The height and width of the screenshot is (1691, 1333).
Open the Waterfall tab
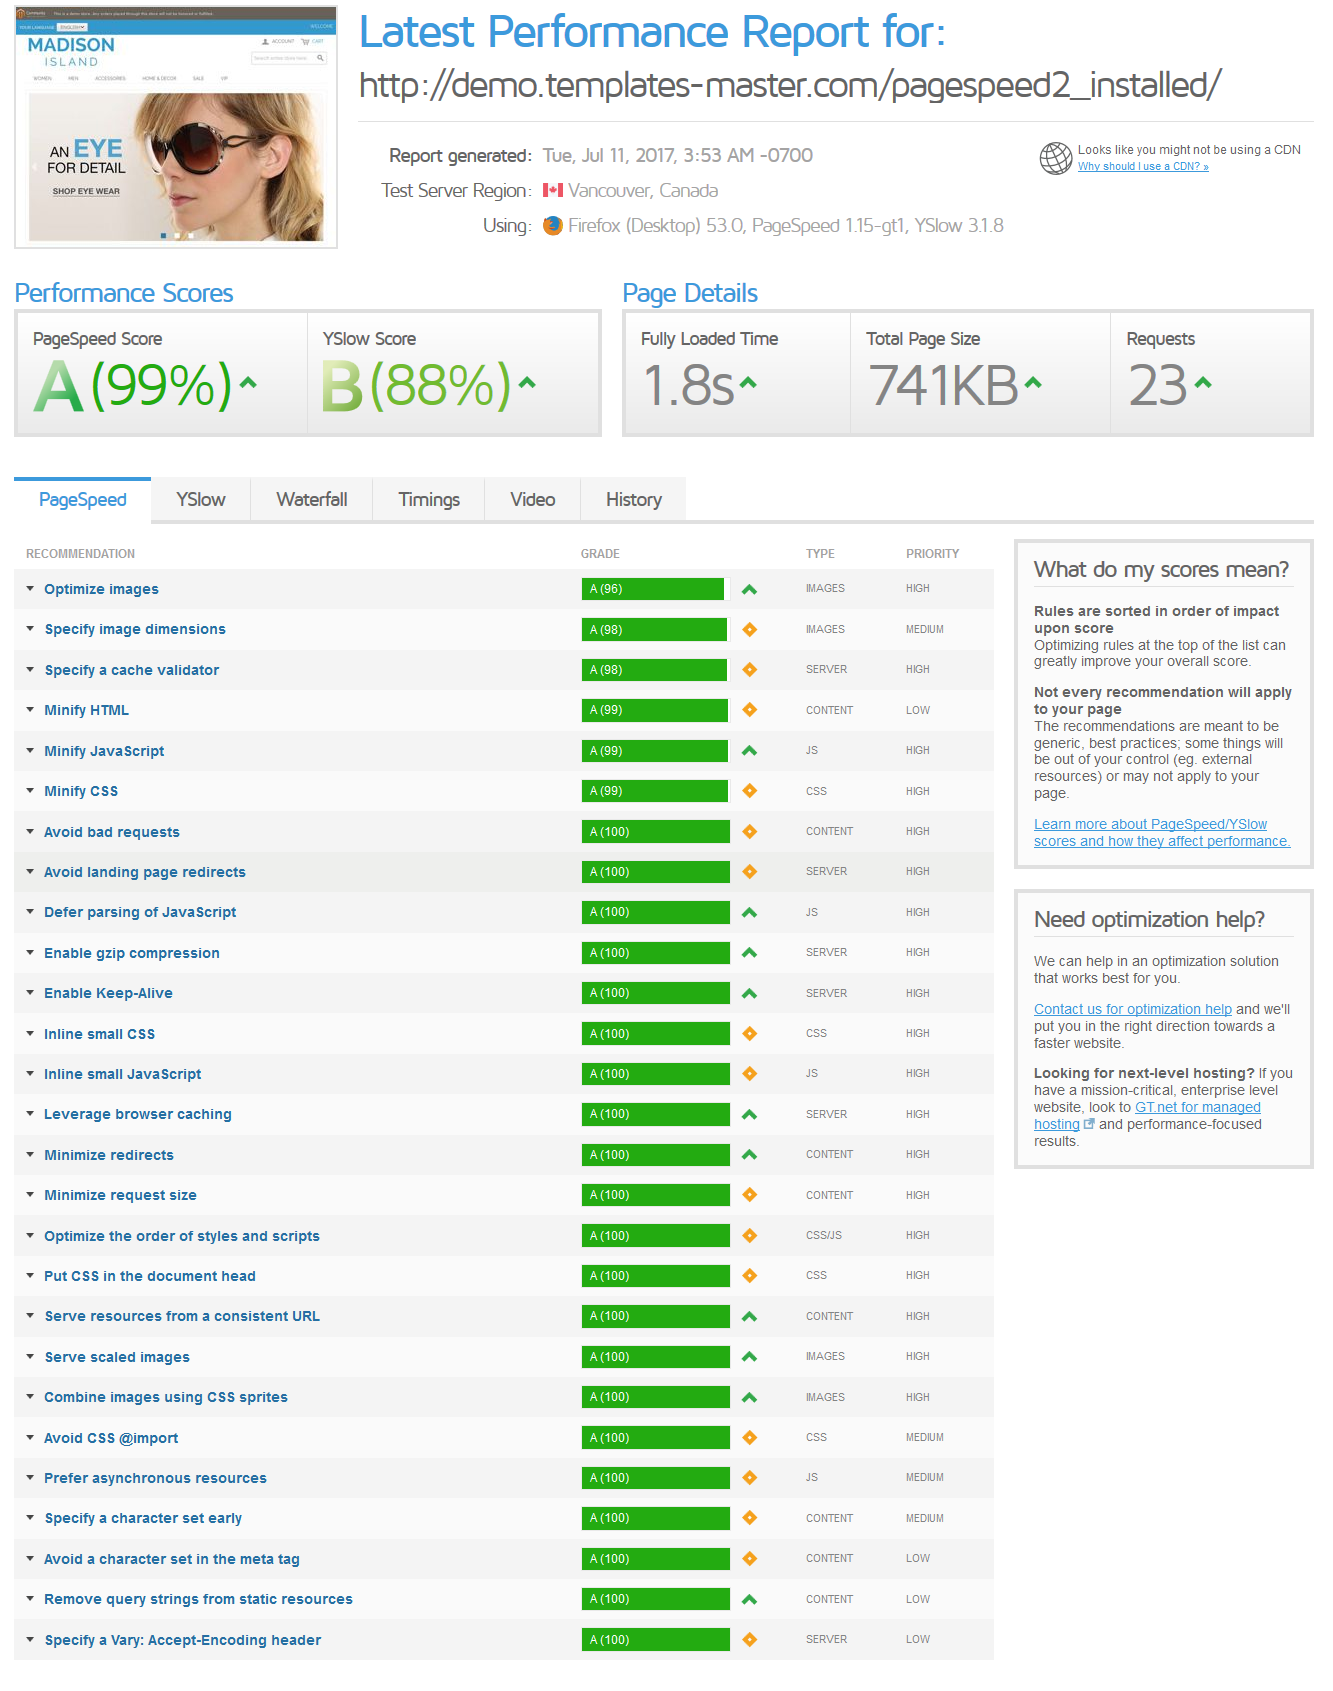pyautogui.click(x=311, y=500)
